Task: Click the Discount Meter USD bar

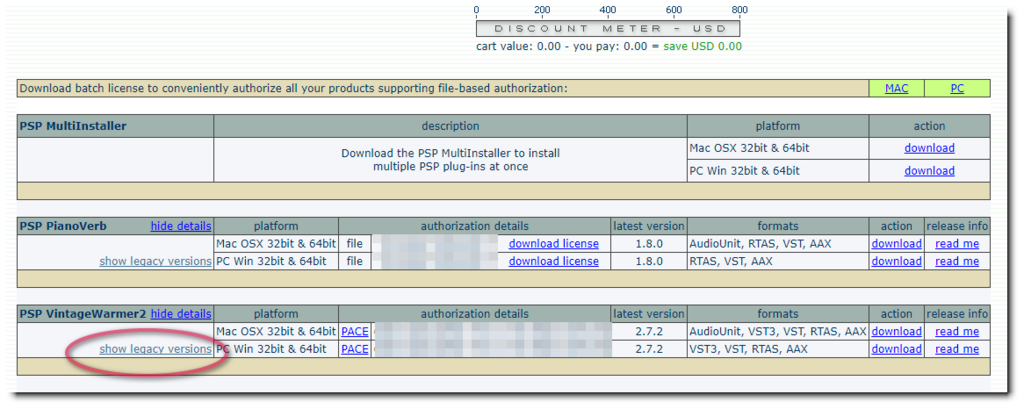Action: click(608, 29)
